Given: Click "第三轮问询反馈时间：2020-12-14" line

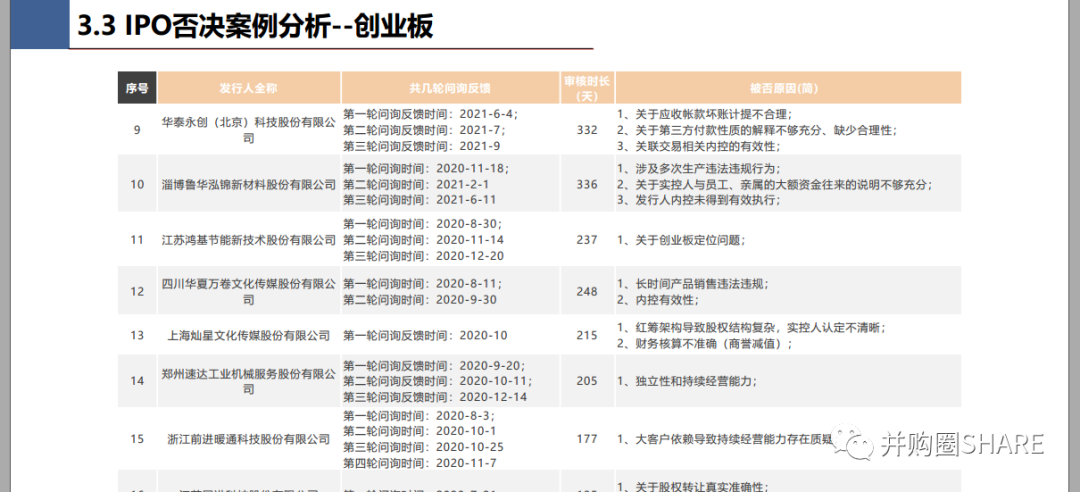Looking at the screenshot, I should [x=435, y=397].
